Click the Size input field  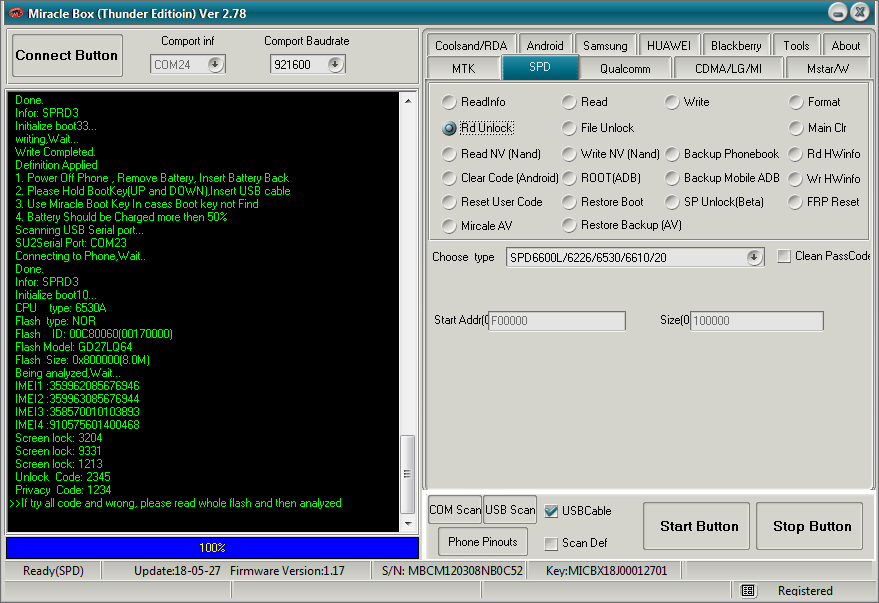coord(757,321)
